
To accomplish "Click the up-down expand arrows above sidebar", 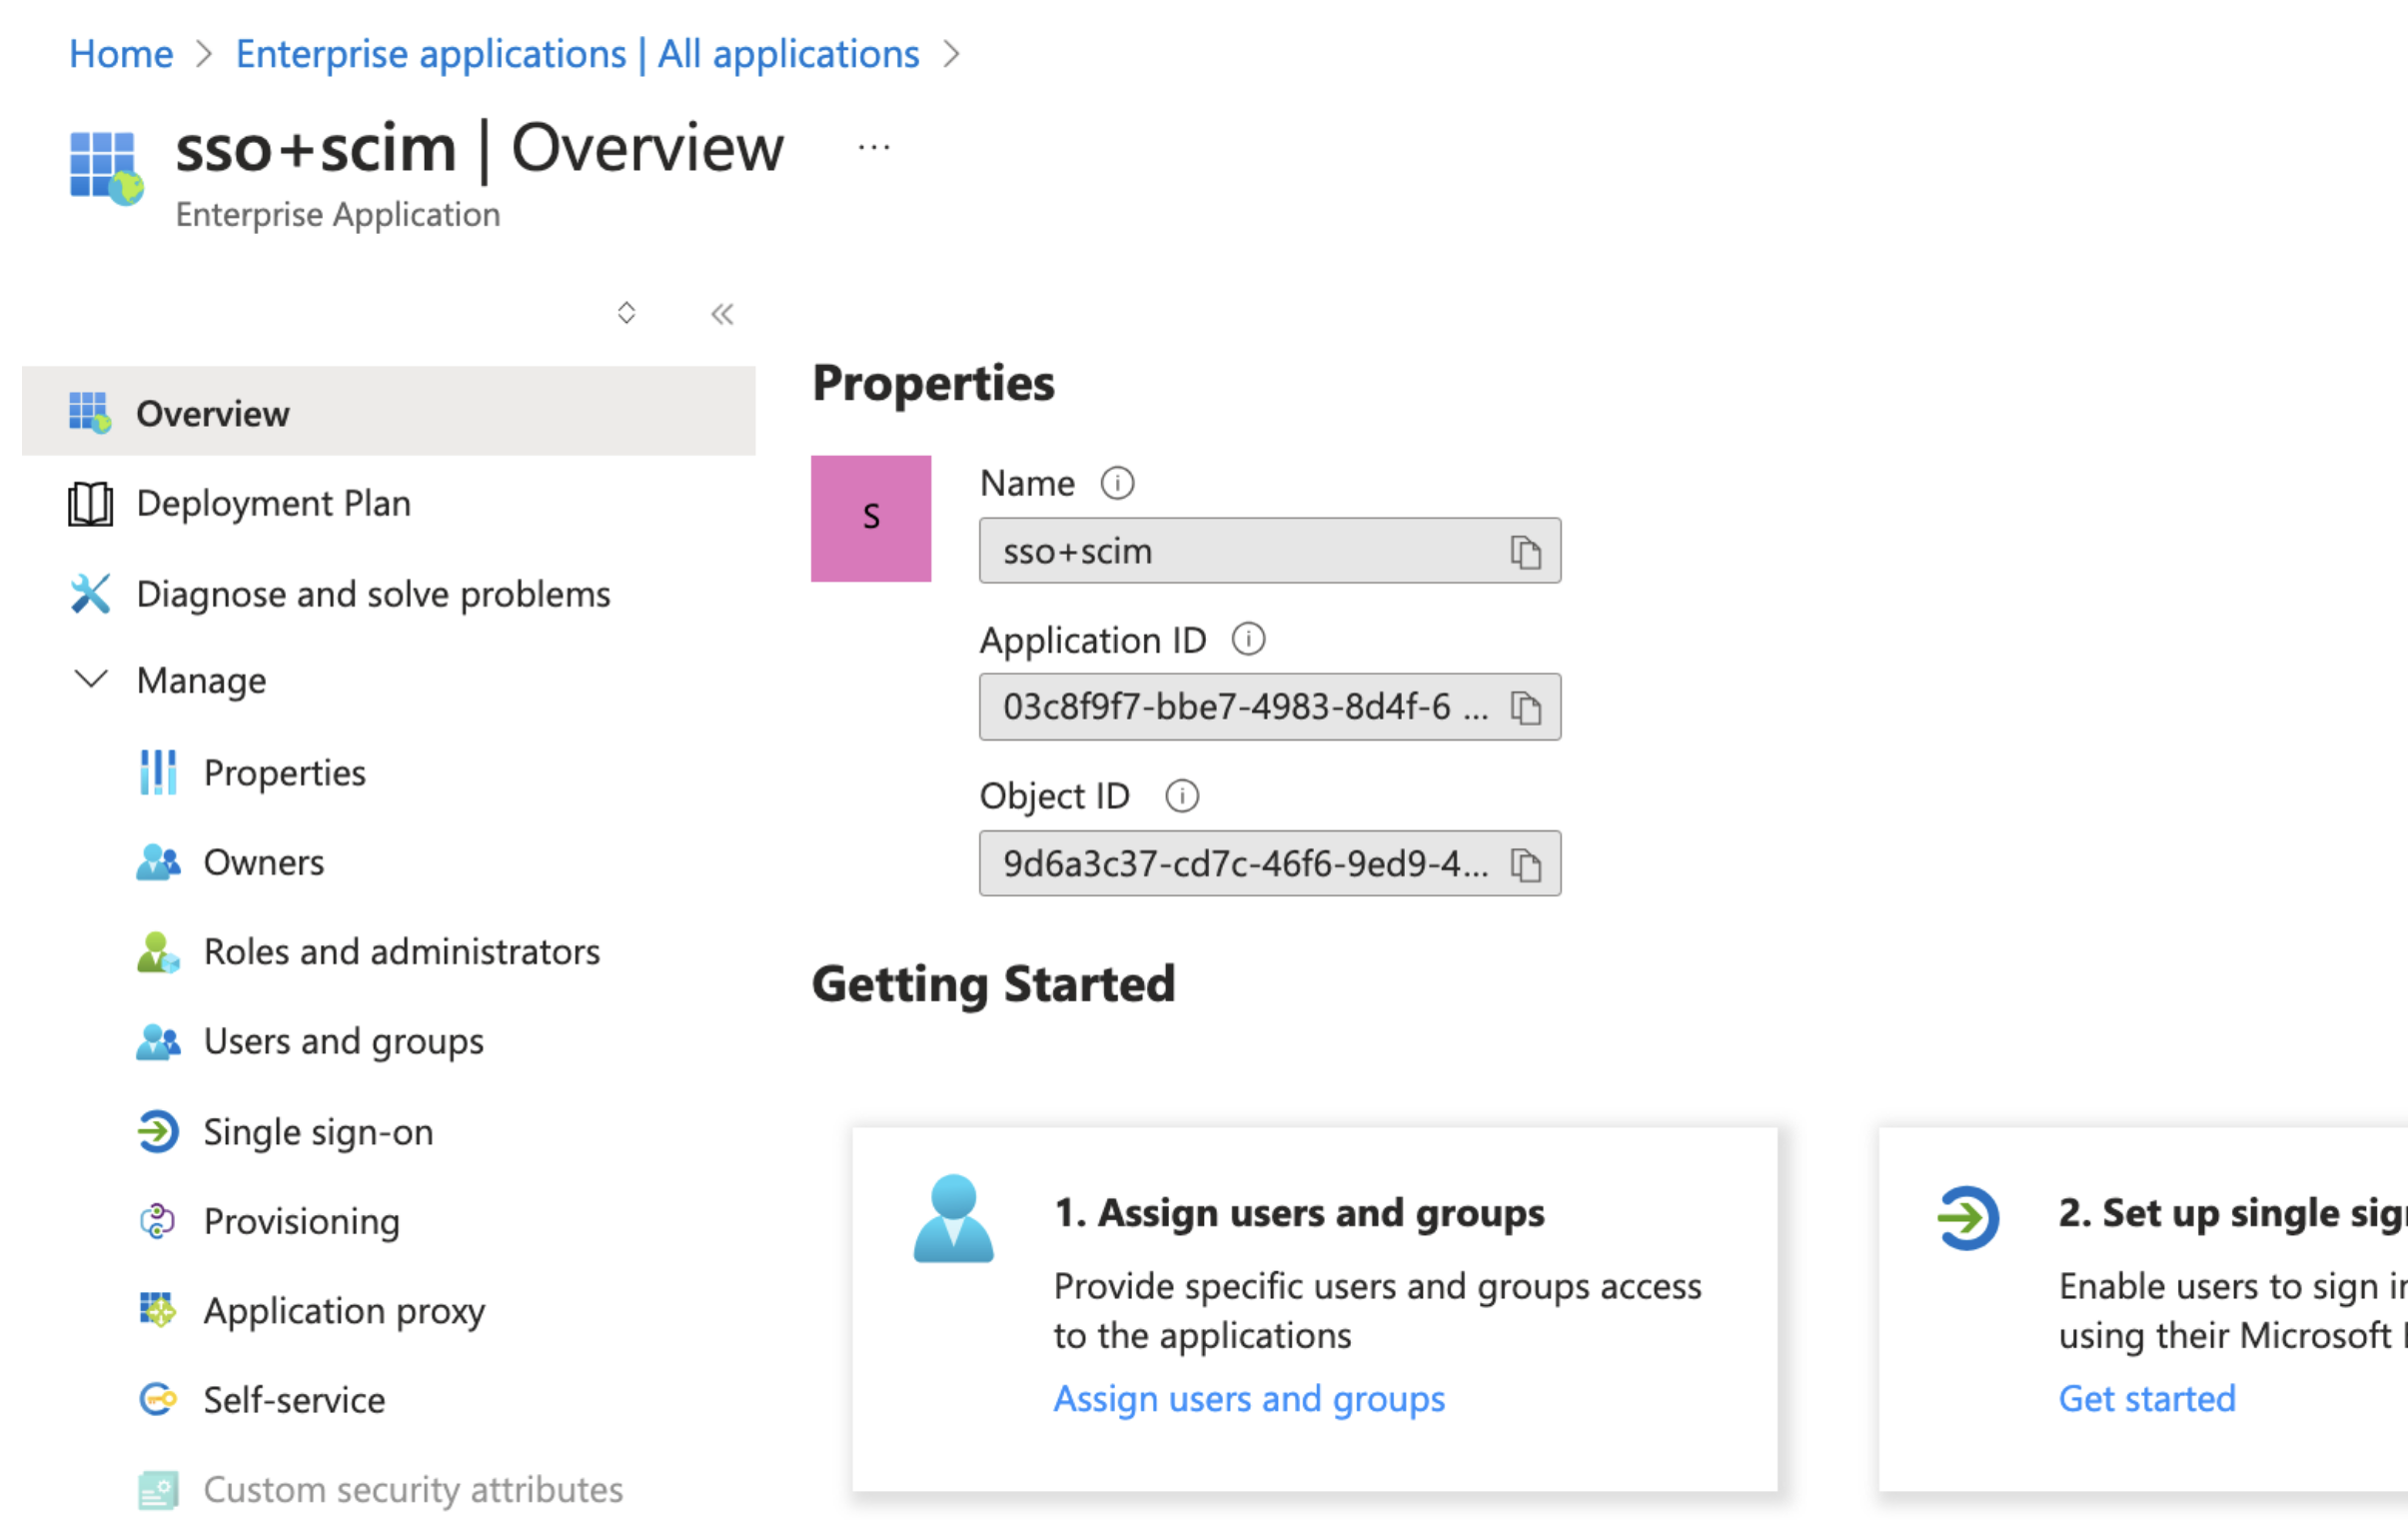I will coord(626,313).
